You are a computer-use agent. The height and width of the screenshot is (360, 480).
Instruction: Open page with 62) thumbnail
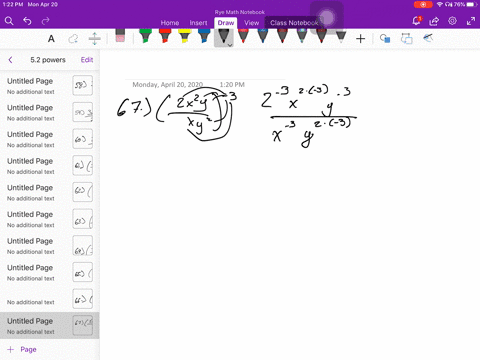50,192
